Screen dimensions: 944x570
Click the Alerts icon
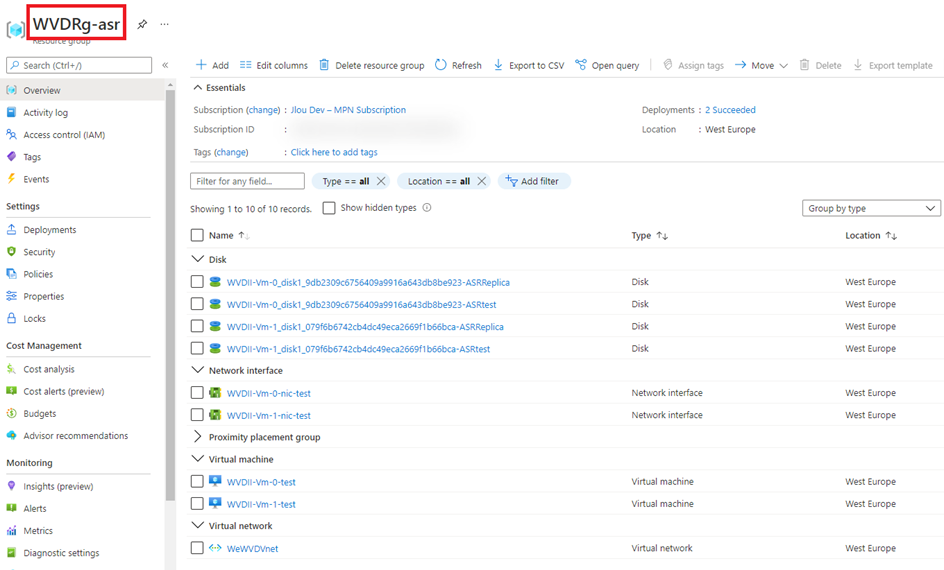tap(11, 508)
